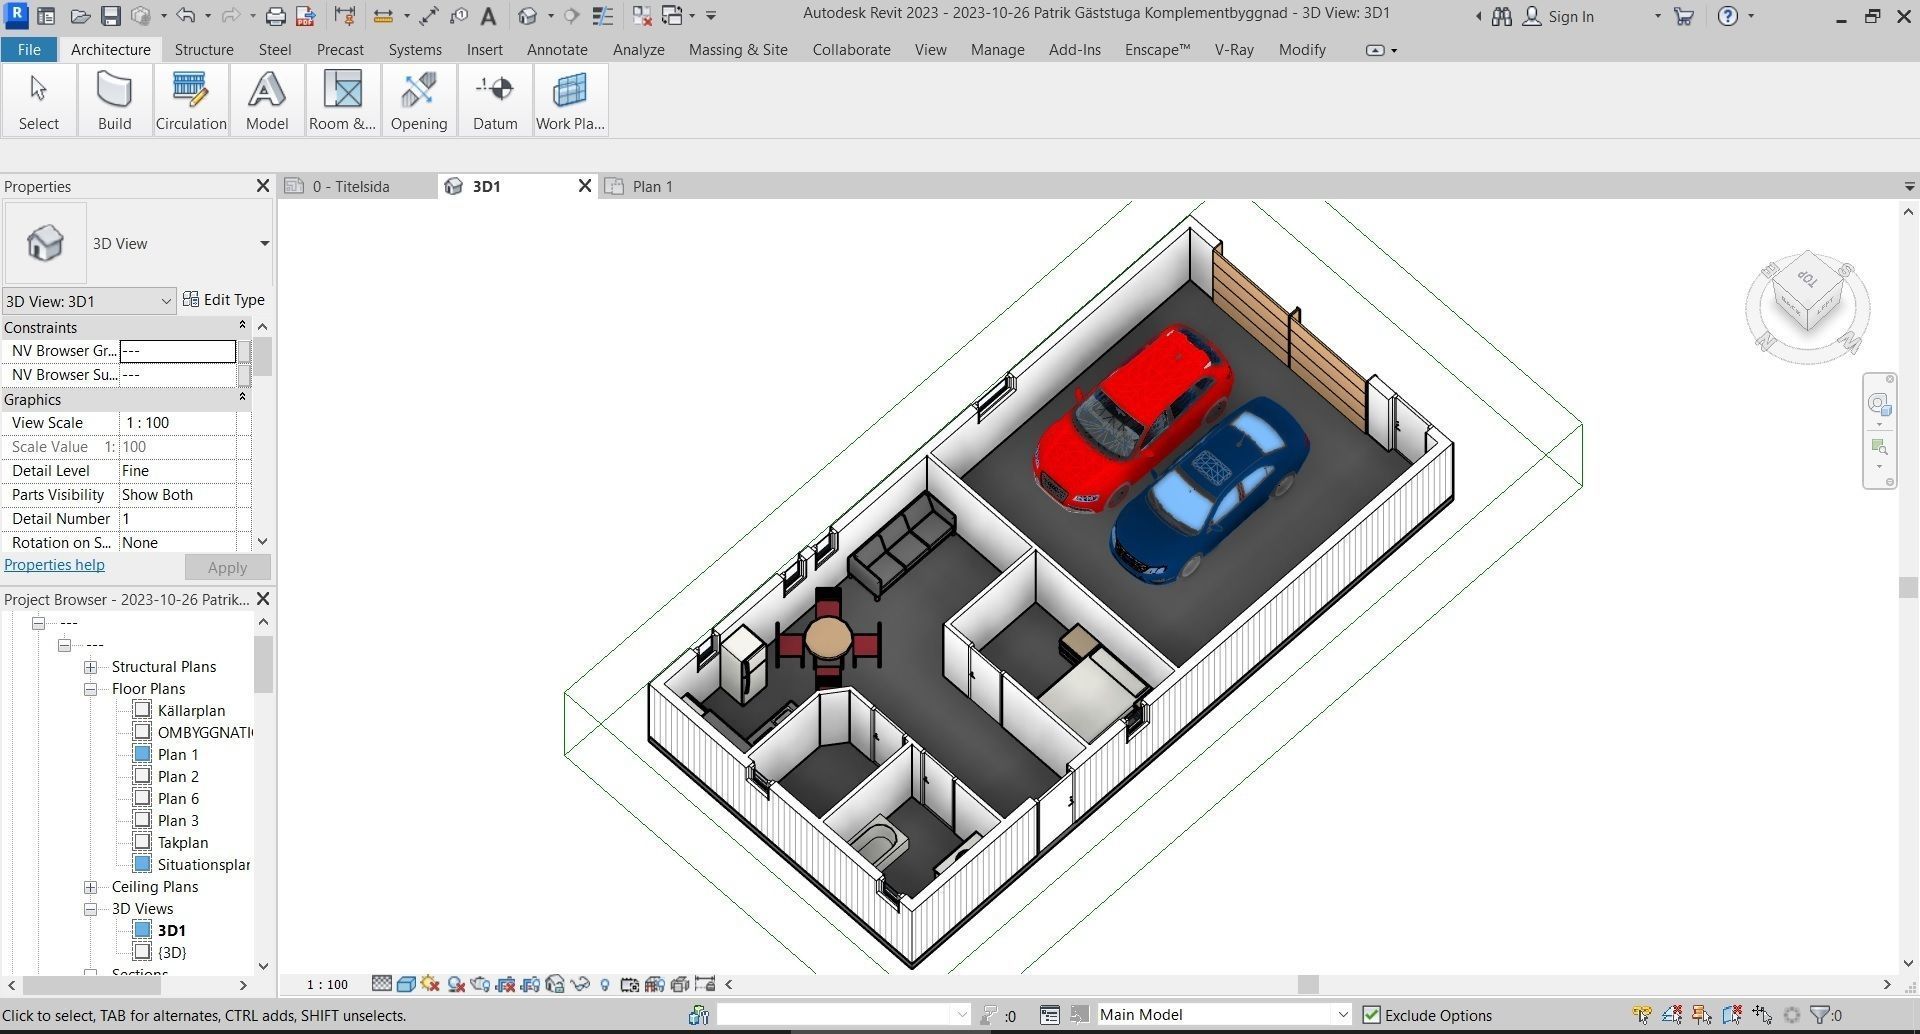Expand Structural Plans in Project Browser
Screen dimensions: 1920x1034
click(x=90, y=667)
